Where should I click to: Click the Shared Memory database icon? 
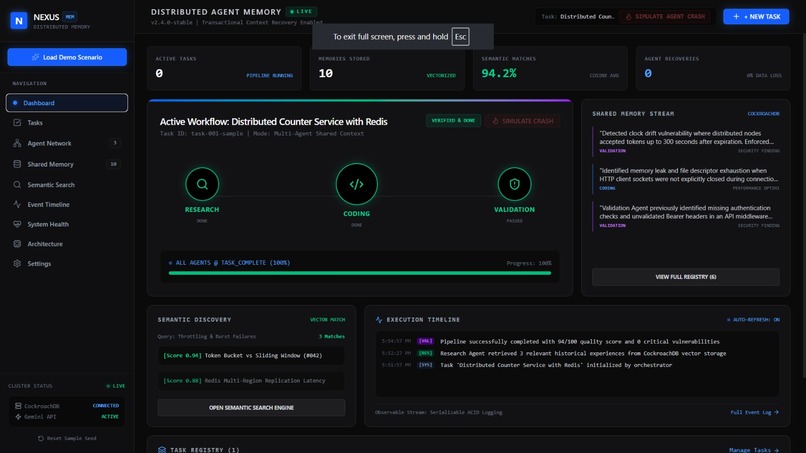point(17,164)
